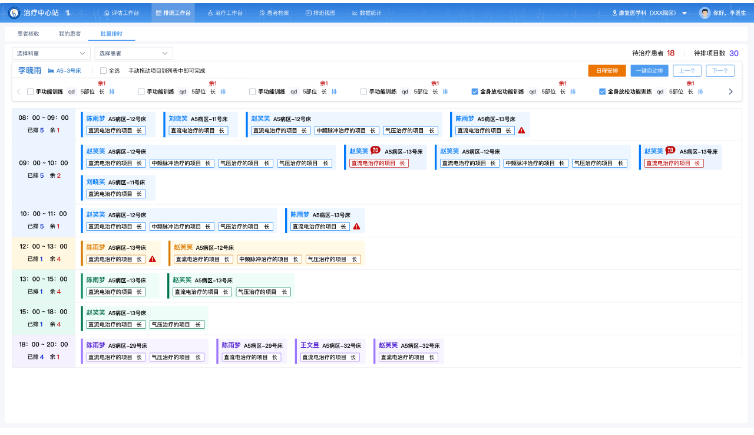Viewport: 754px width, 435px height.
Task: Open the 选择患者 dropdown
Action: [x=133, y=53]
